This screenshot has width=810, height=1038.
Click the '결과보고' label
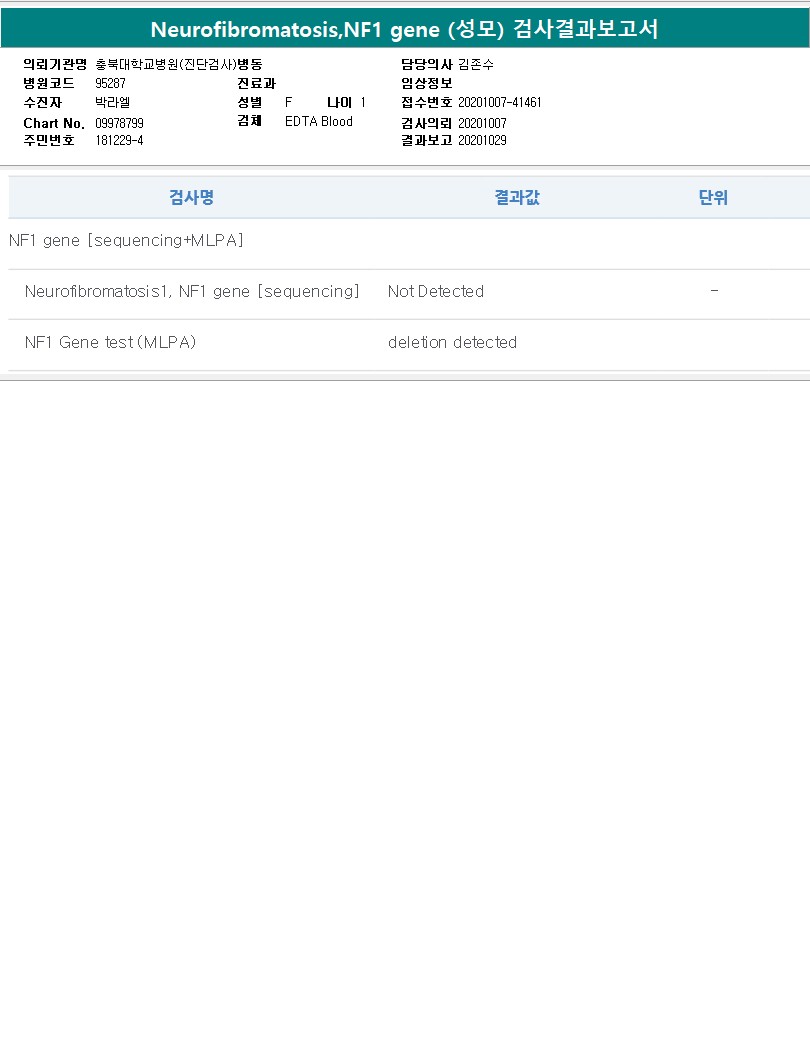(427, 140)
